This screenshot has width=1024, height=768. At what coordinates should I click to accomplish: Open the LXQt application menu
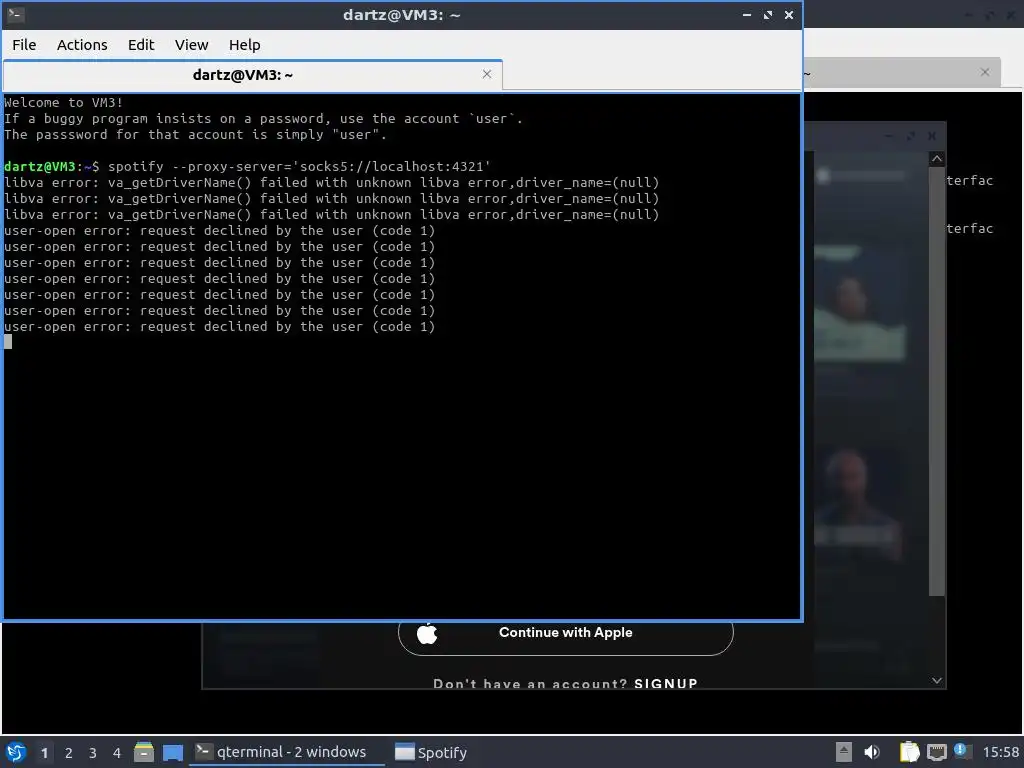(x=16, y=752)
